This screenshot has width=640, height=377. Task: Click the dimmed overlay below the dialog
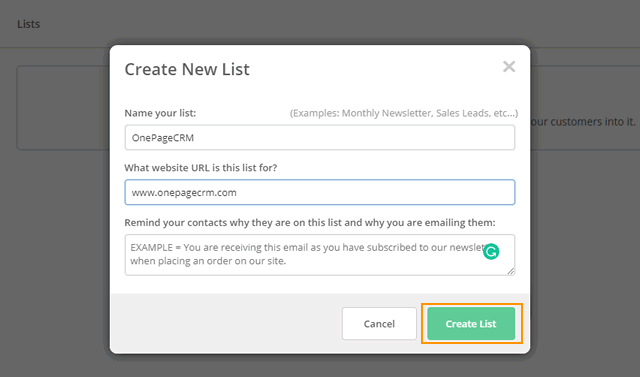tap(320, 366)
